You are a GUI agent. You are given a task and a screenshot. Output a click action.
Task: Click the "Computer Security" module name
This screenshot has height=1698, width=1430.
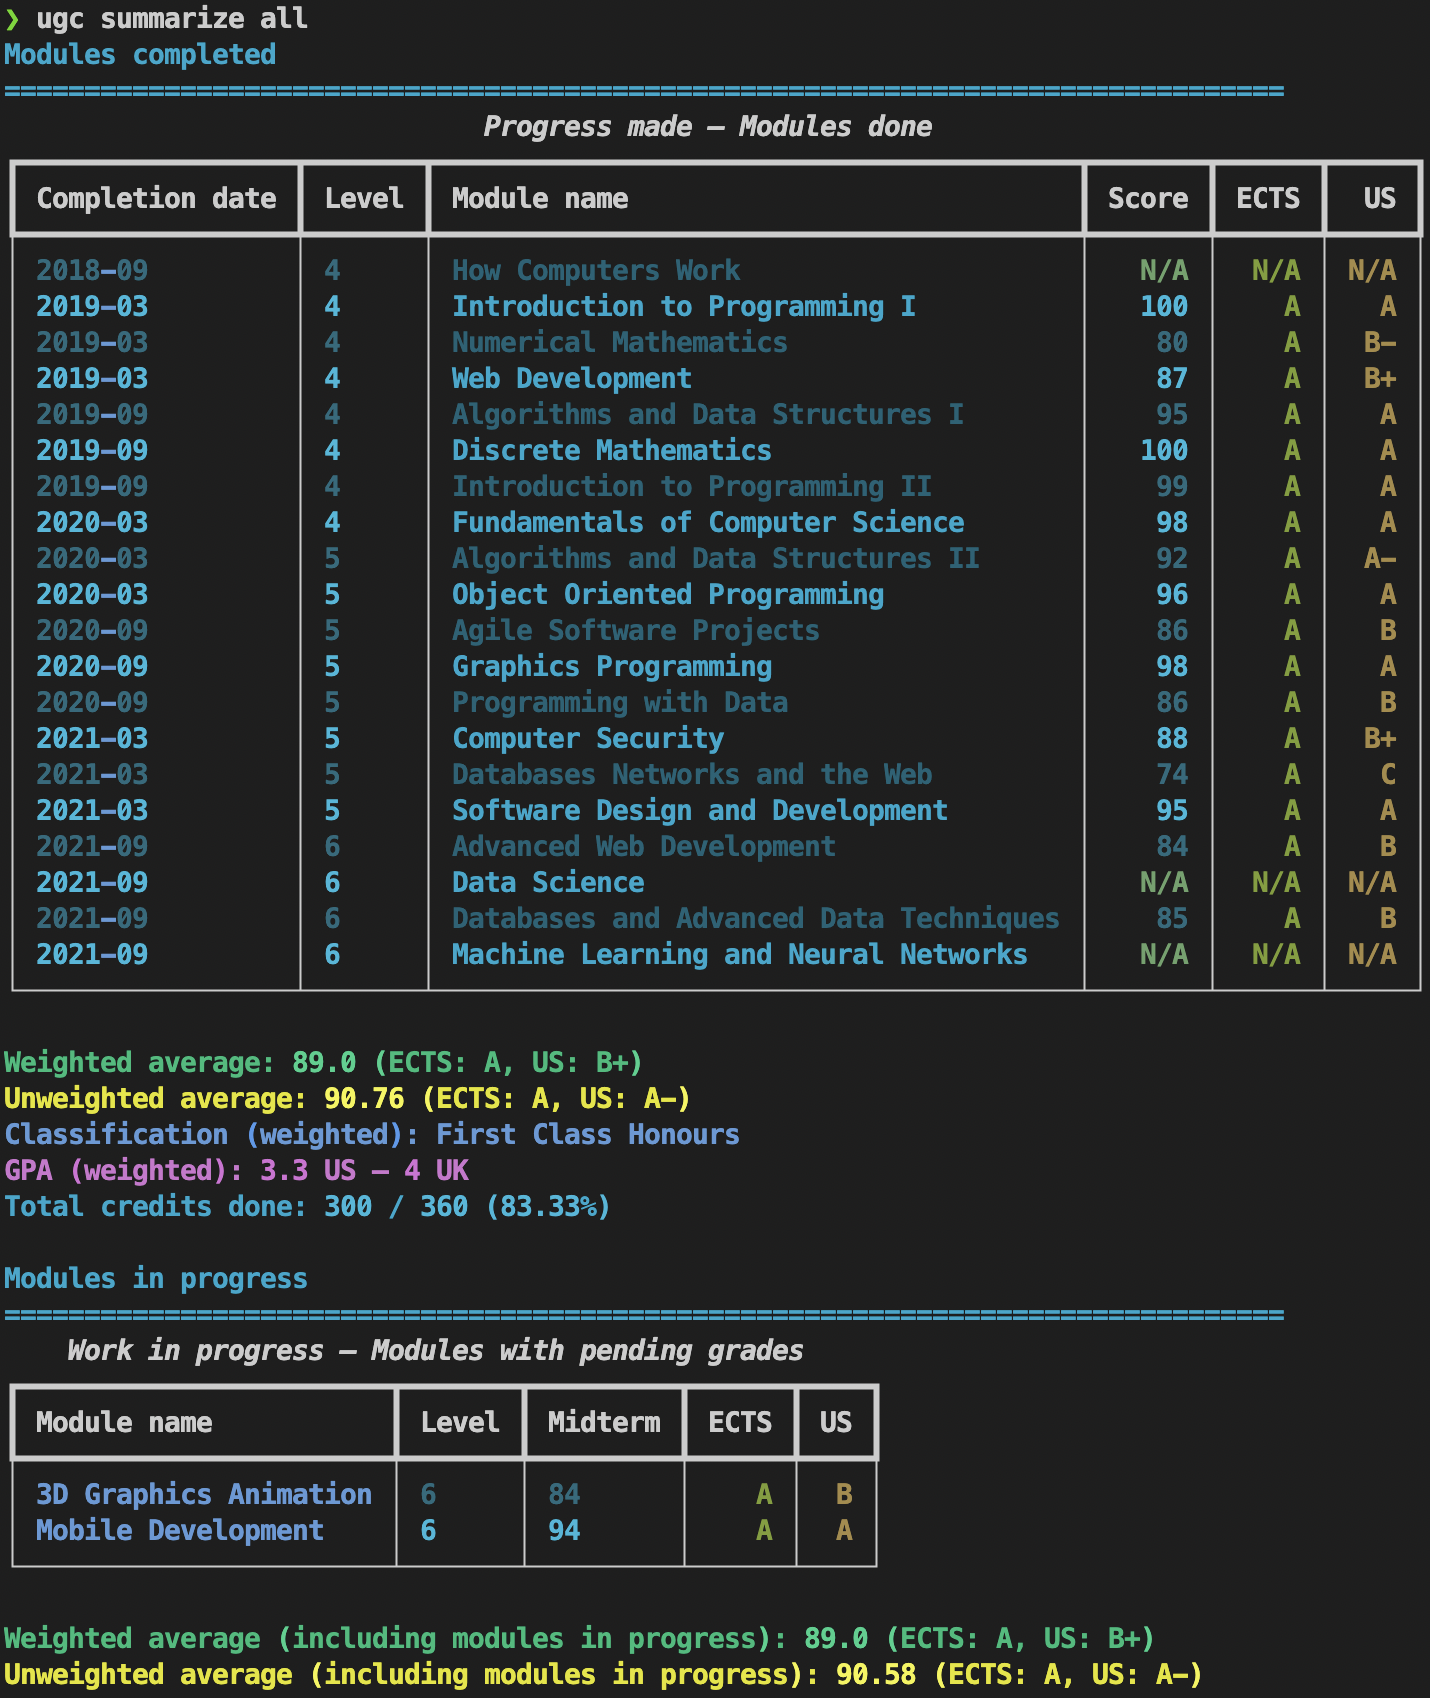[587, 739]
